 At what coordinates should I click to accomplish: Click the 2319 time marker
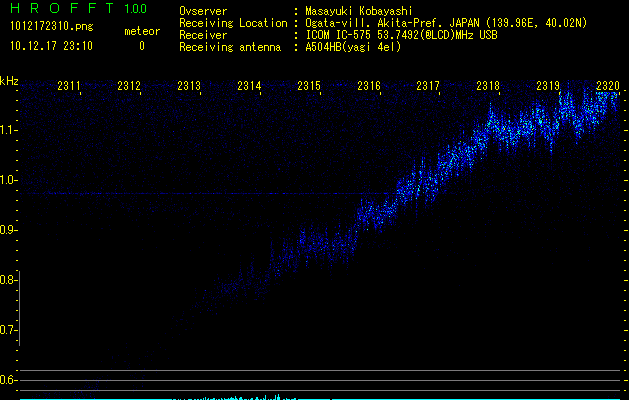548,85
